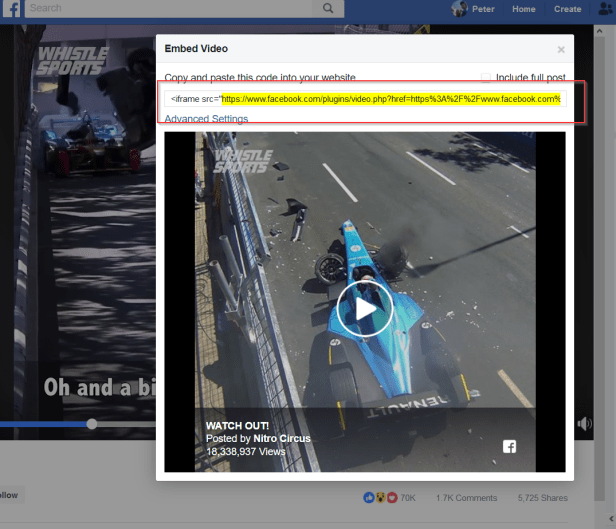Mute the video with speaker icon
The height and width of the screenshot is (529, 616).
click(x=585, y=424)
